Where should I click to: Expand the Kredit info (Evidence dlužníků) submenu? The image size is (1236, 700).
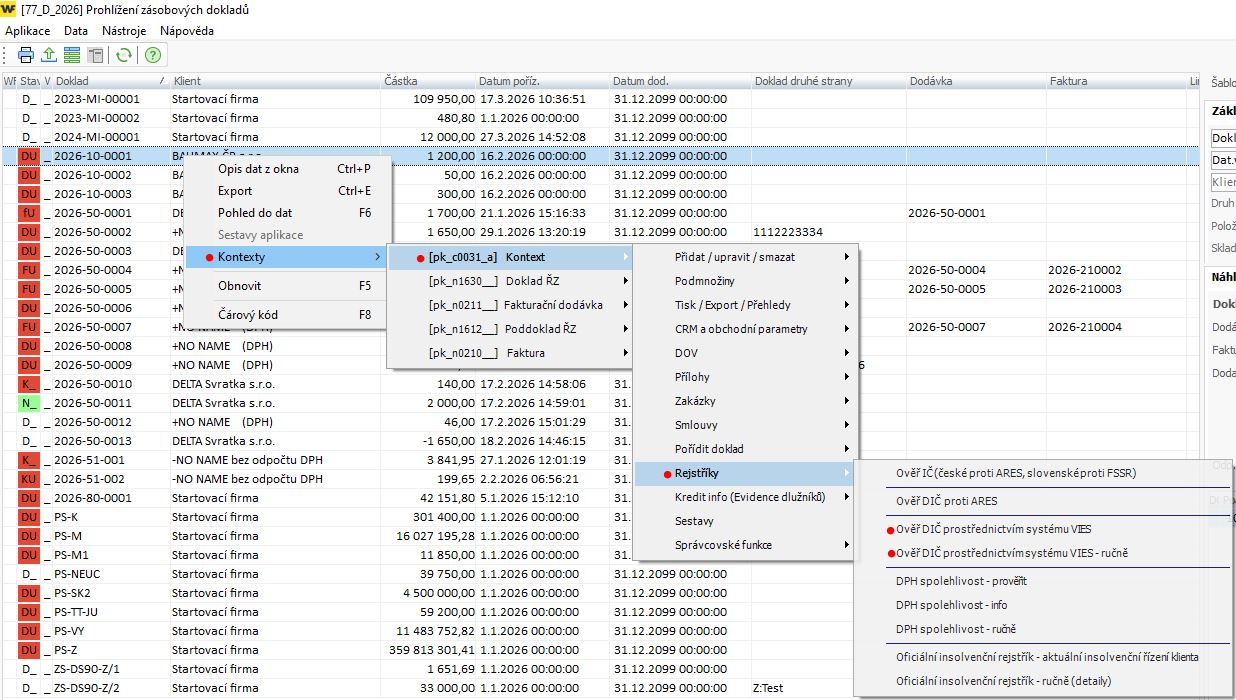pyautogui.click(x=749, y=497)
